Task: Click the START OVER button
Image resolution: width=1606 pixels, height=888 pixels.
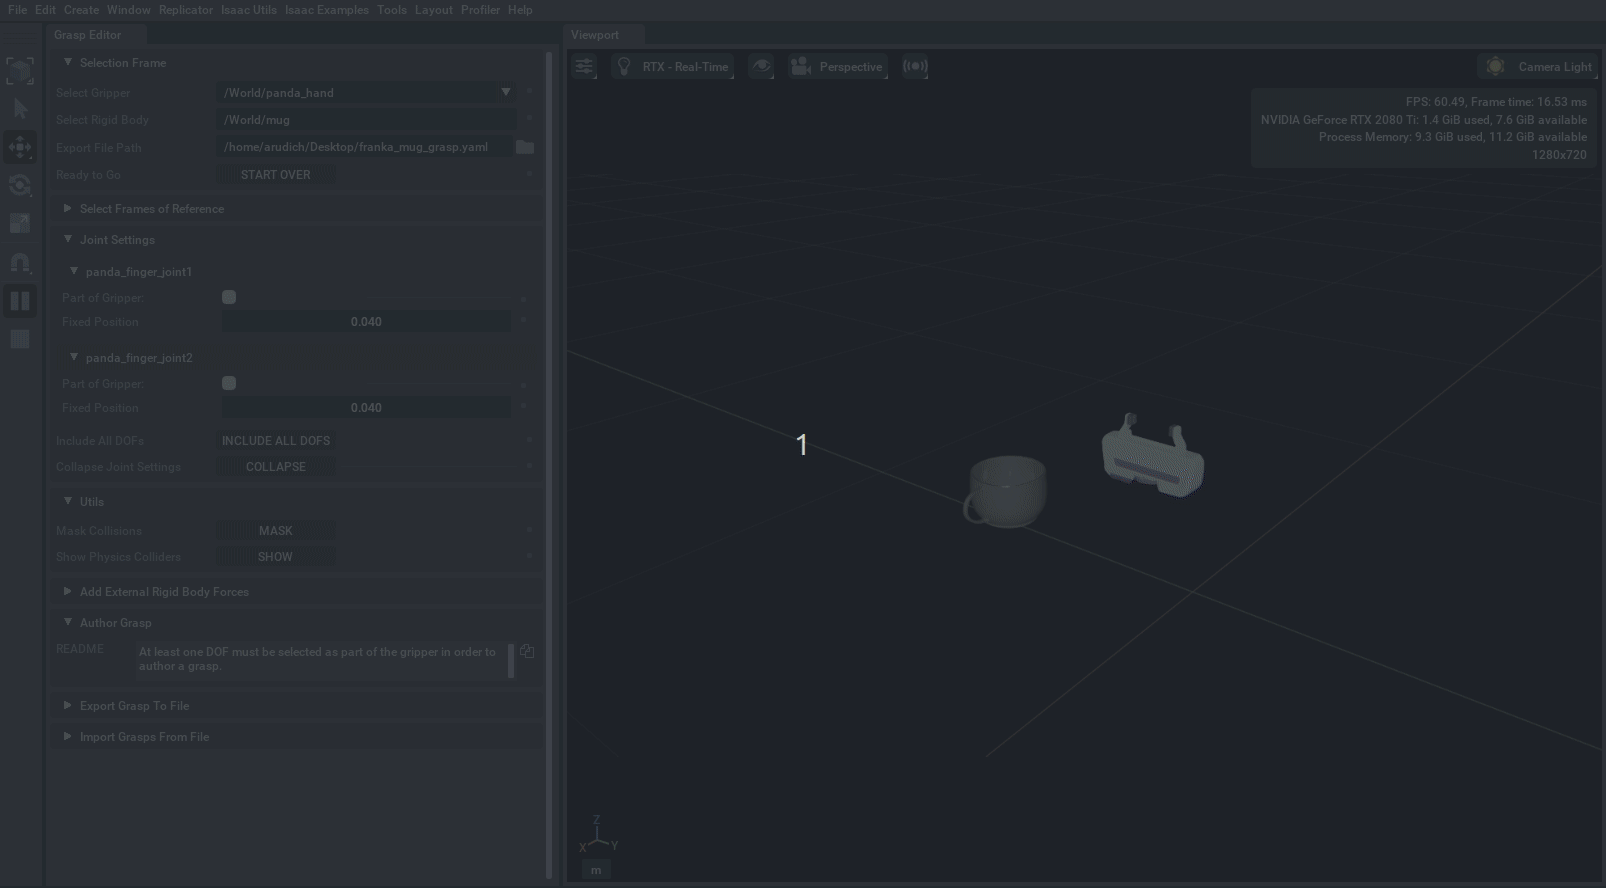Action: [276, 175]
